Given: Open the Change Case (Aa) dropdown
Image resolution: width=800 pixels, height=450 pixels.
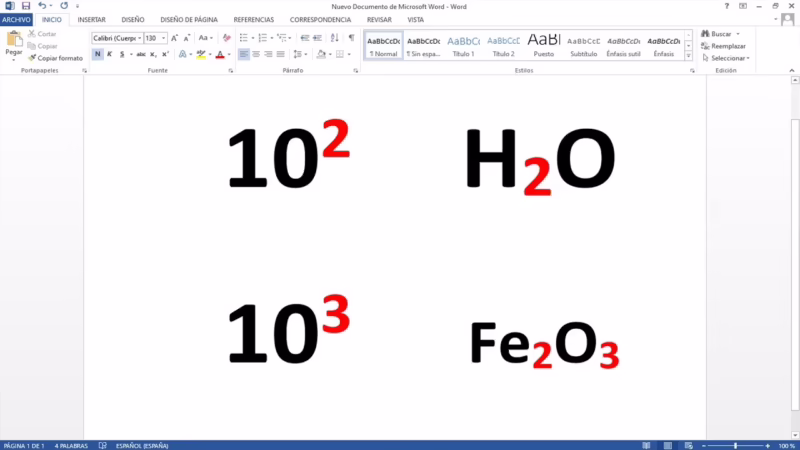Looking at the screenshot, I should [205, 38].
